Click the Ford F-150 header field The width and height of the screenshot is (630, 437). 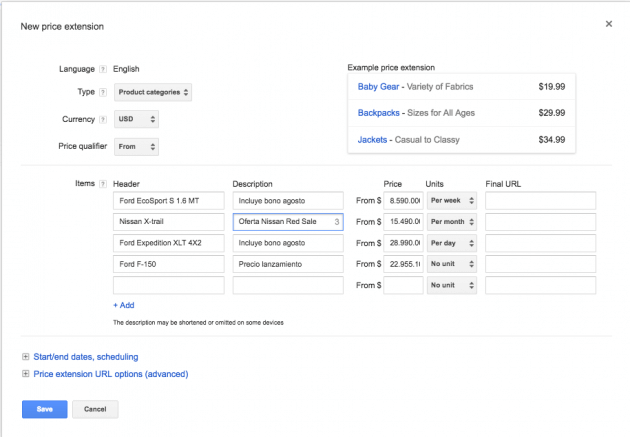169,264
